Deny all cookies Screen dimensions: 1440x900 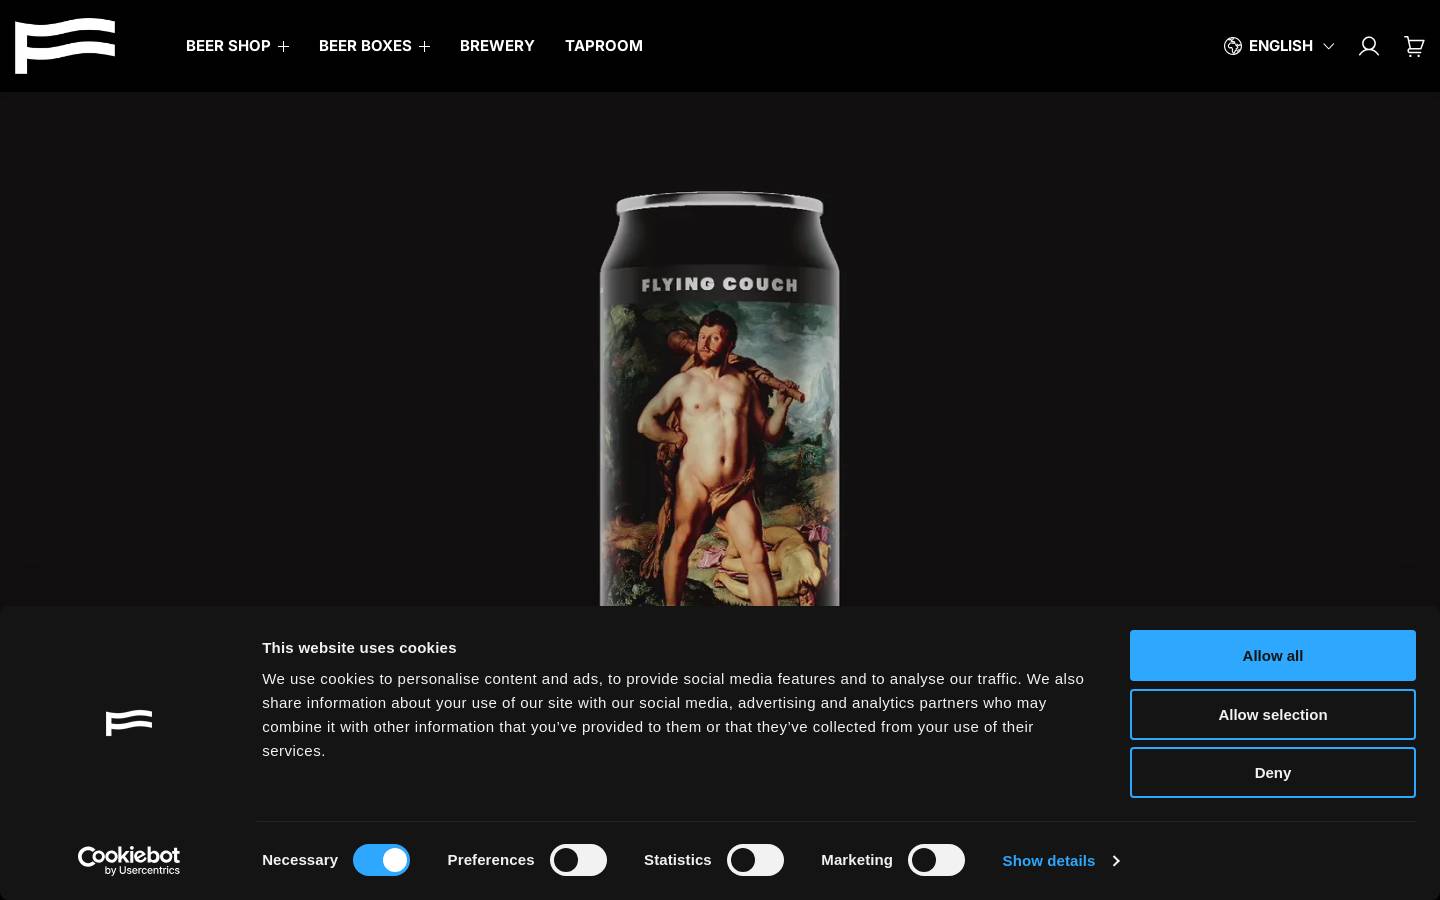(1273, 772)
